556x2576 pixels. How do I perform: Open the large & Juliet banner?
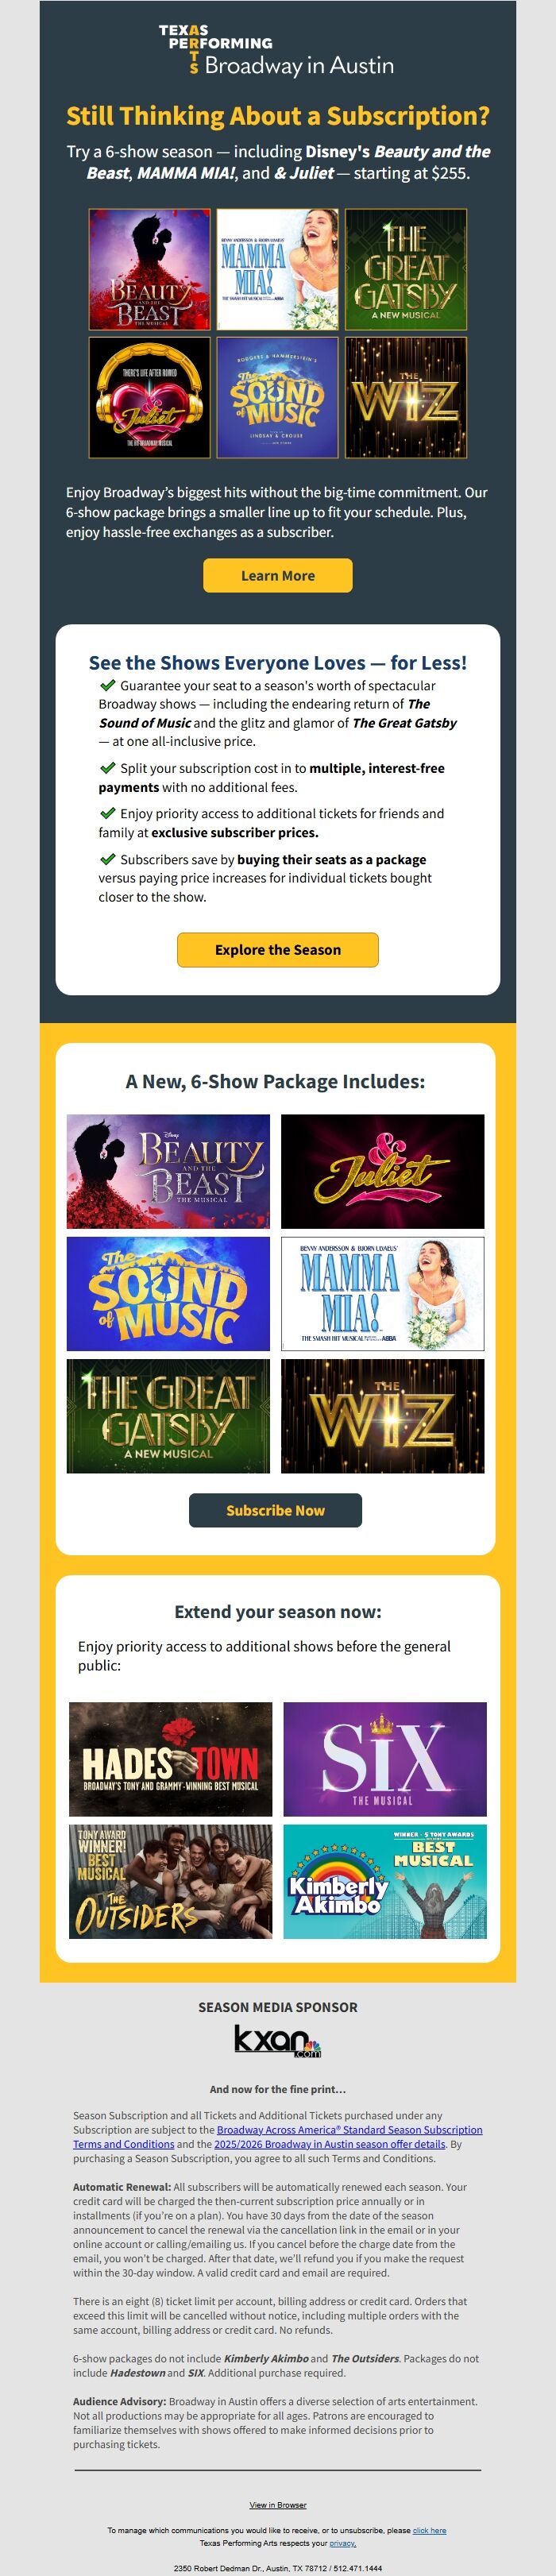click(x=382, y=1171)
